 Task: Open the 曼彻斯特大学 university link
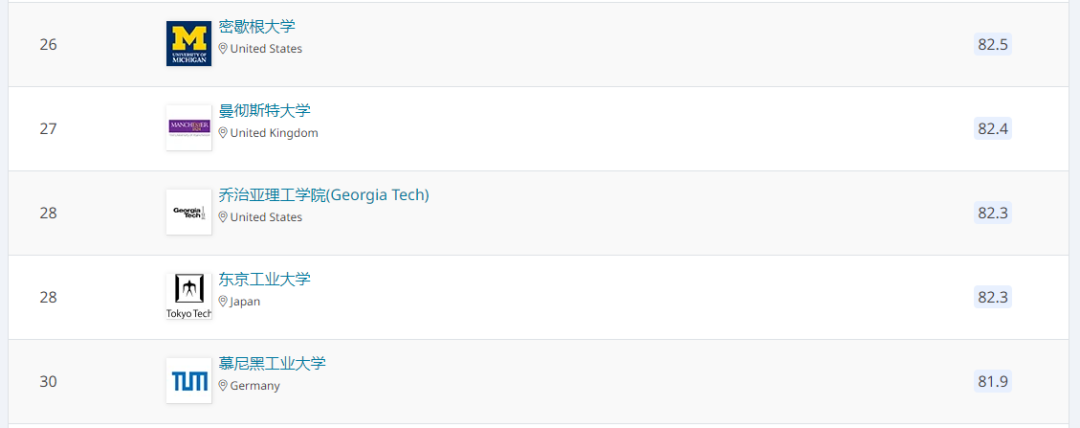coord(264,111)
